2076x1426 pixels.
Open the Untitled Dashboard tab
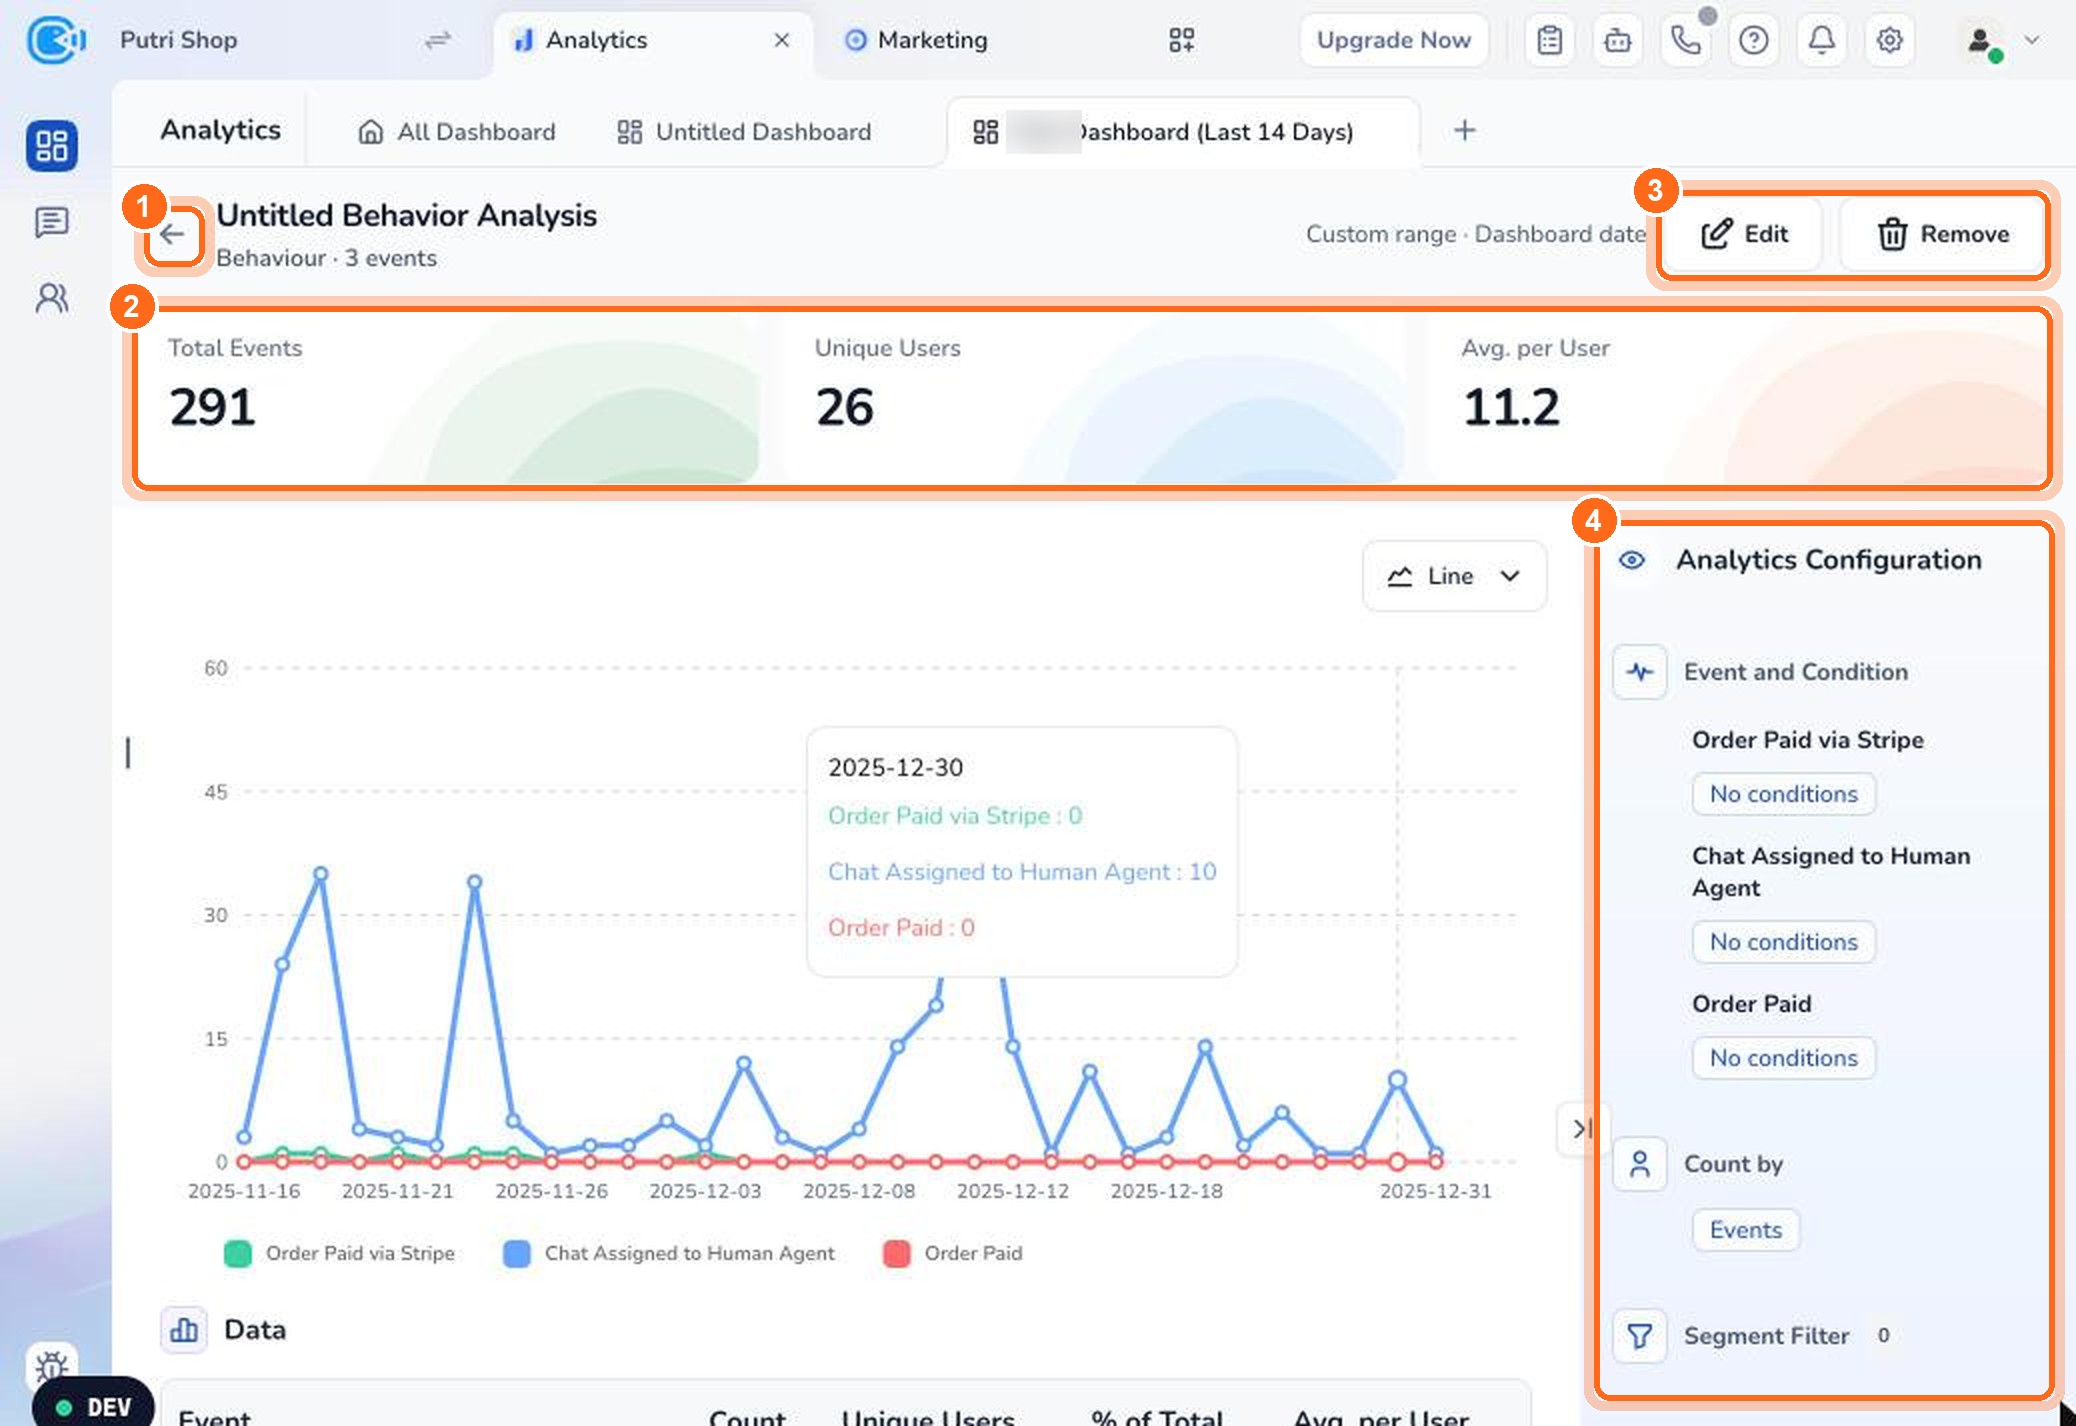pyautogui.click(x=744, y=132)
